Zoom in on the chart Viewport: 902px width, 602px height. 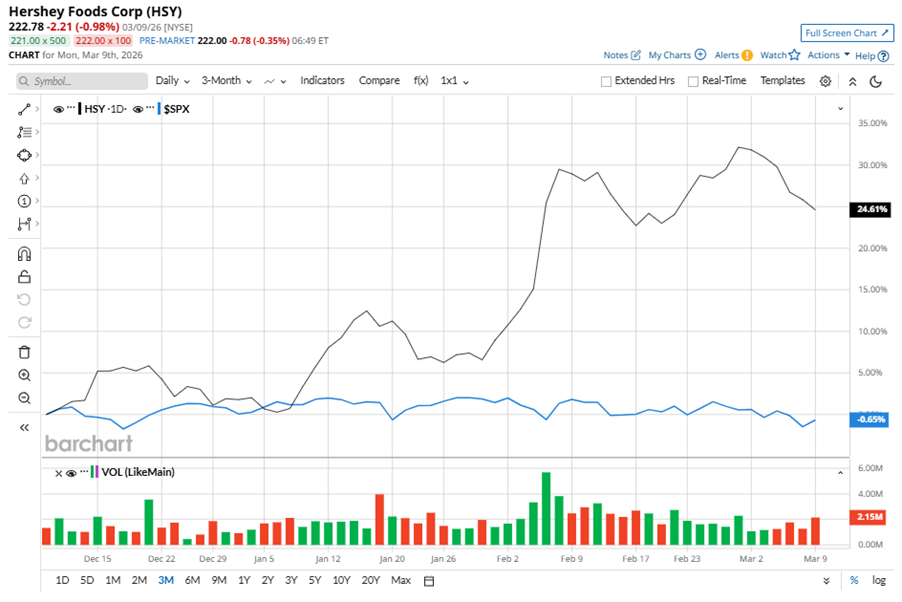24,375
